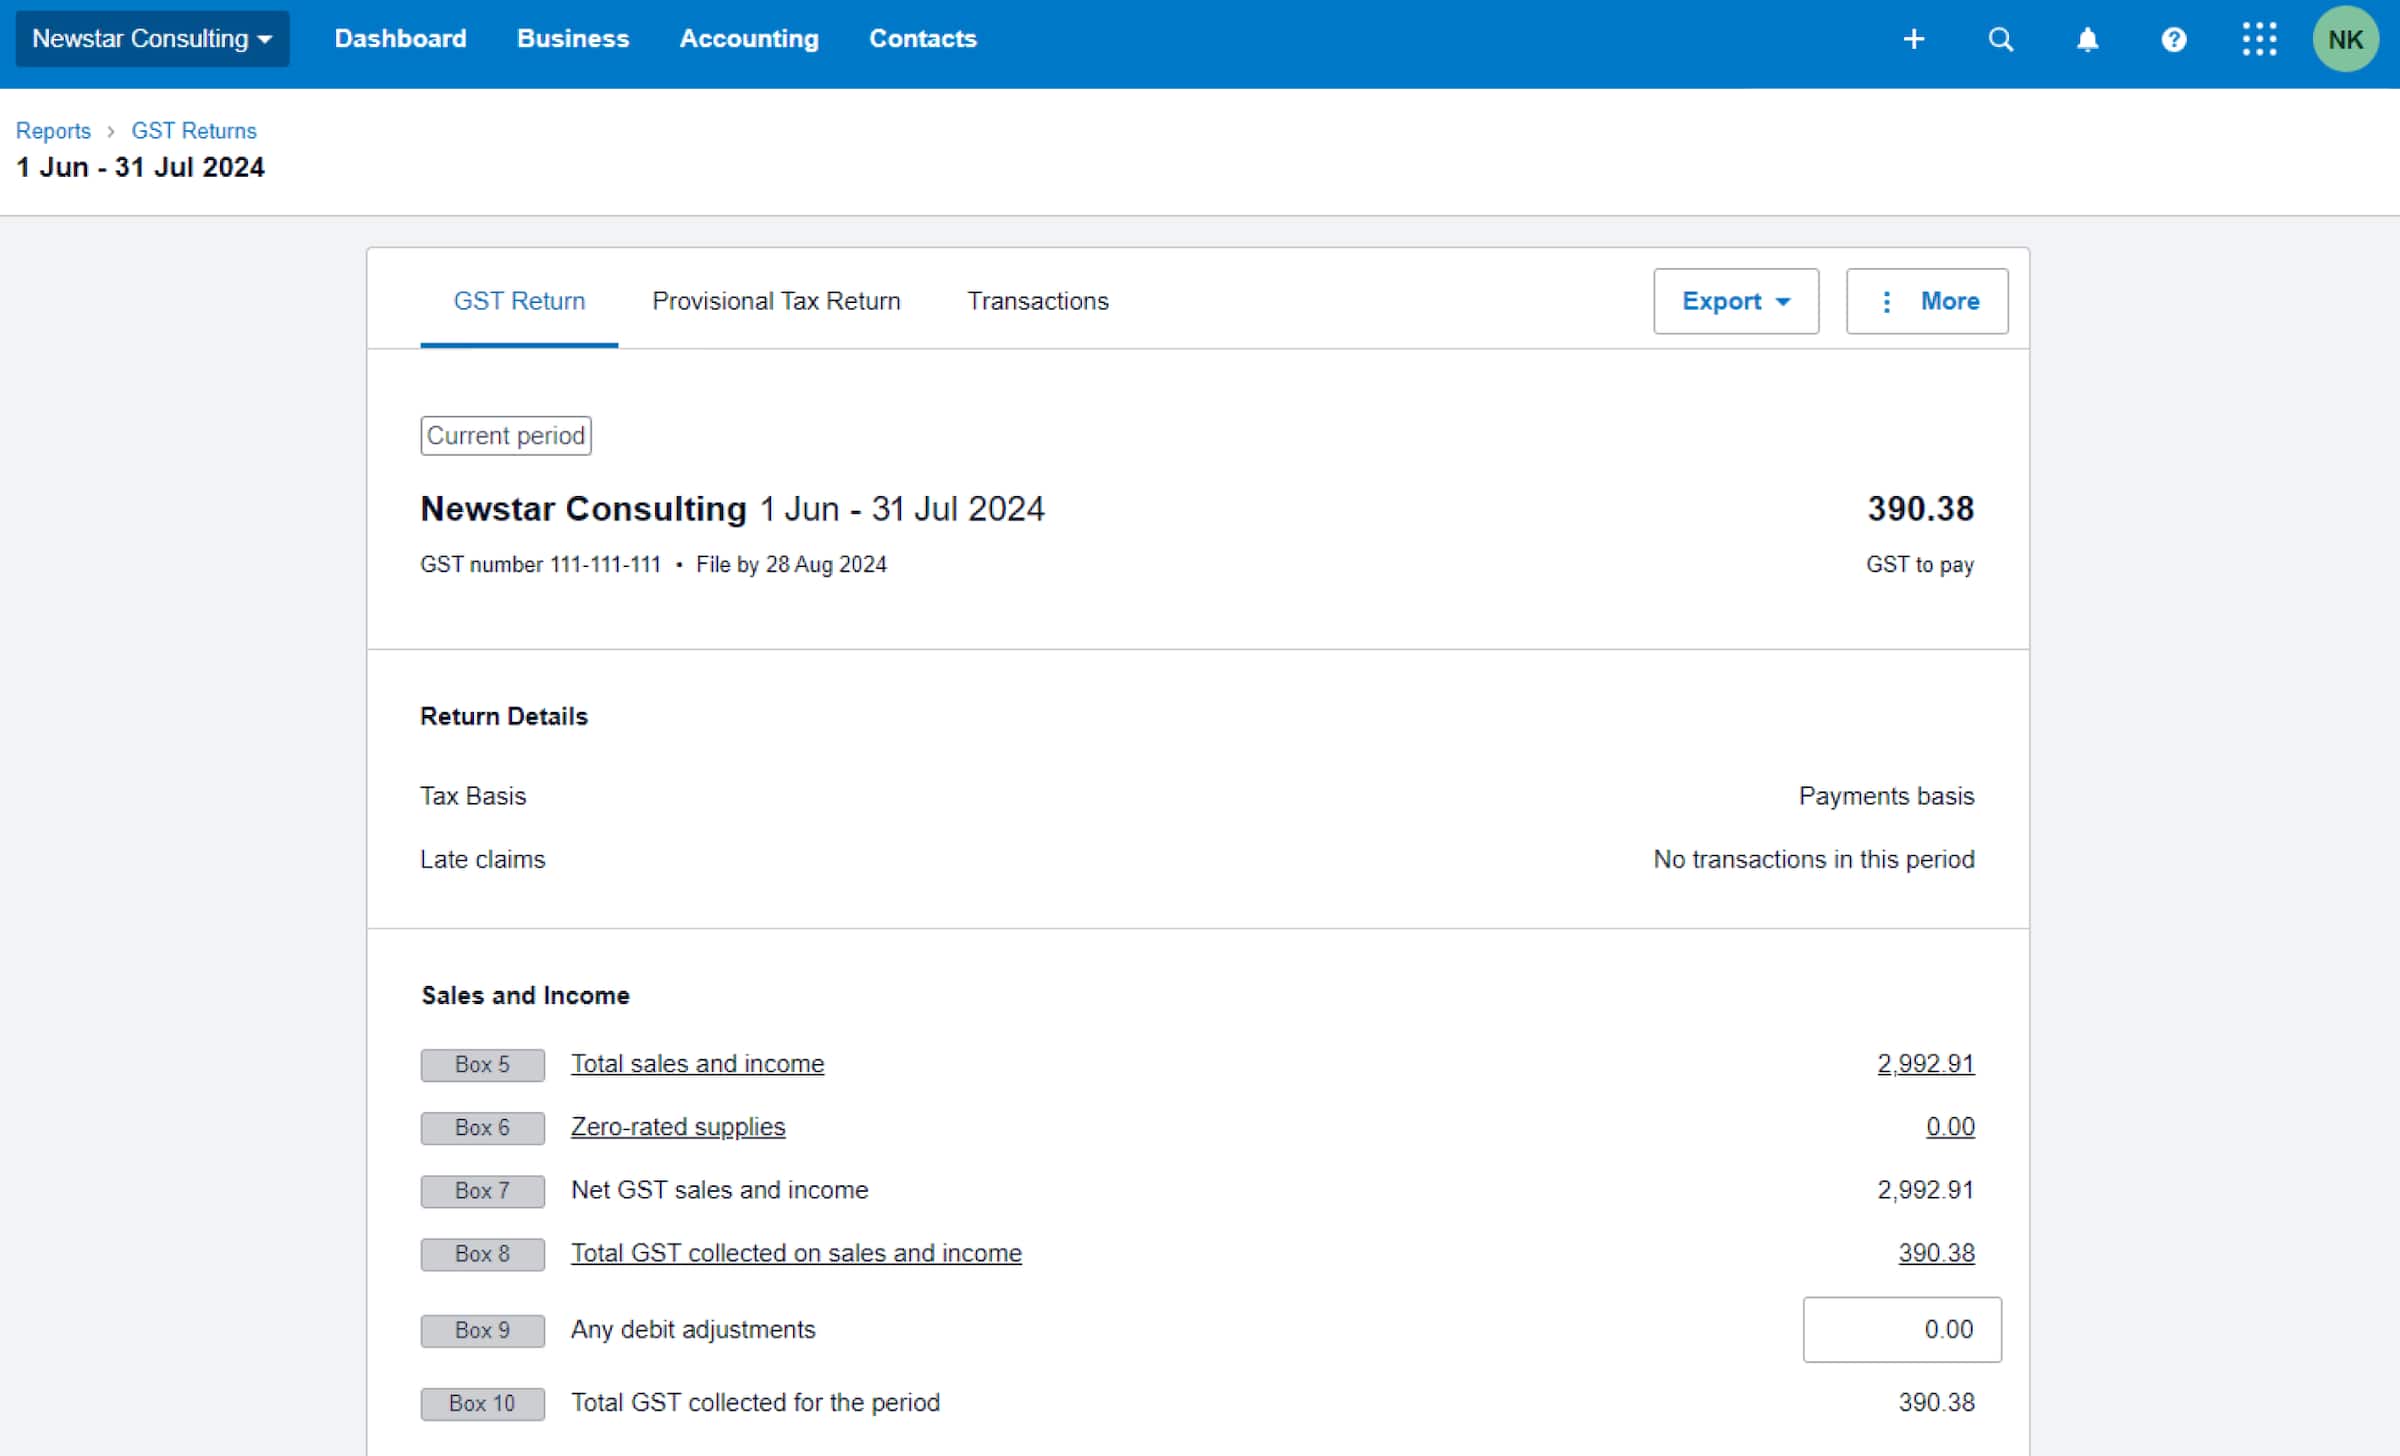Open the Export dropdown
The image size is (2400, 1456).
pyautogui.click(x=1735, y=301)
